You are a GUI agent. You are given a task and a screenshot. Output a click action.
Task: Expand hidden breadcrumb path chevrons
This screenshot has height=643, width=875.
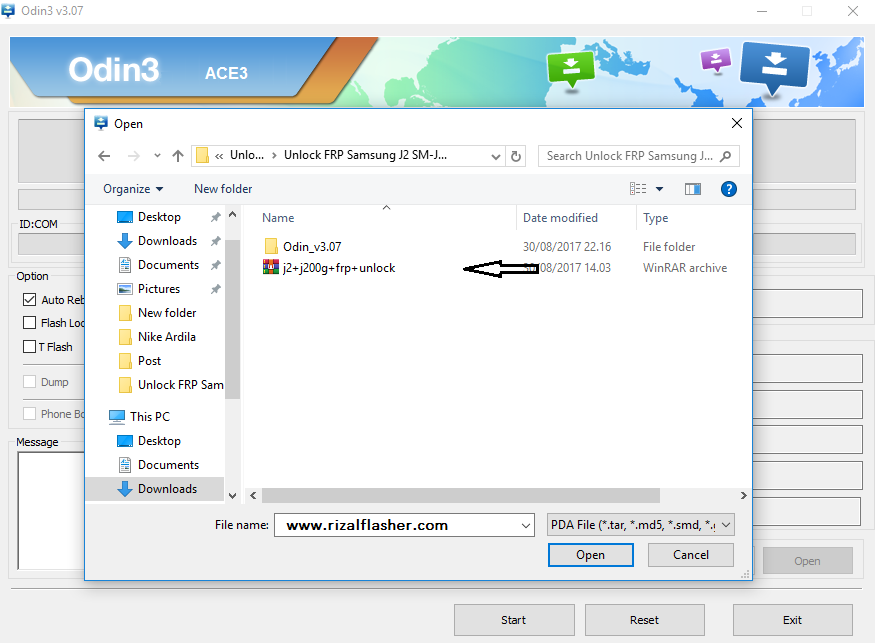219,156
